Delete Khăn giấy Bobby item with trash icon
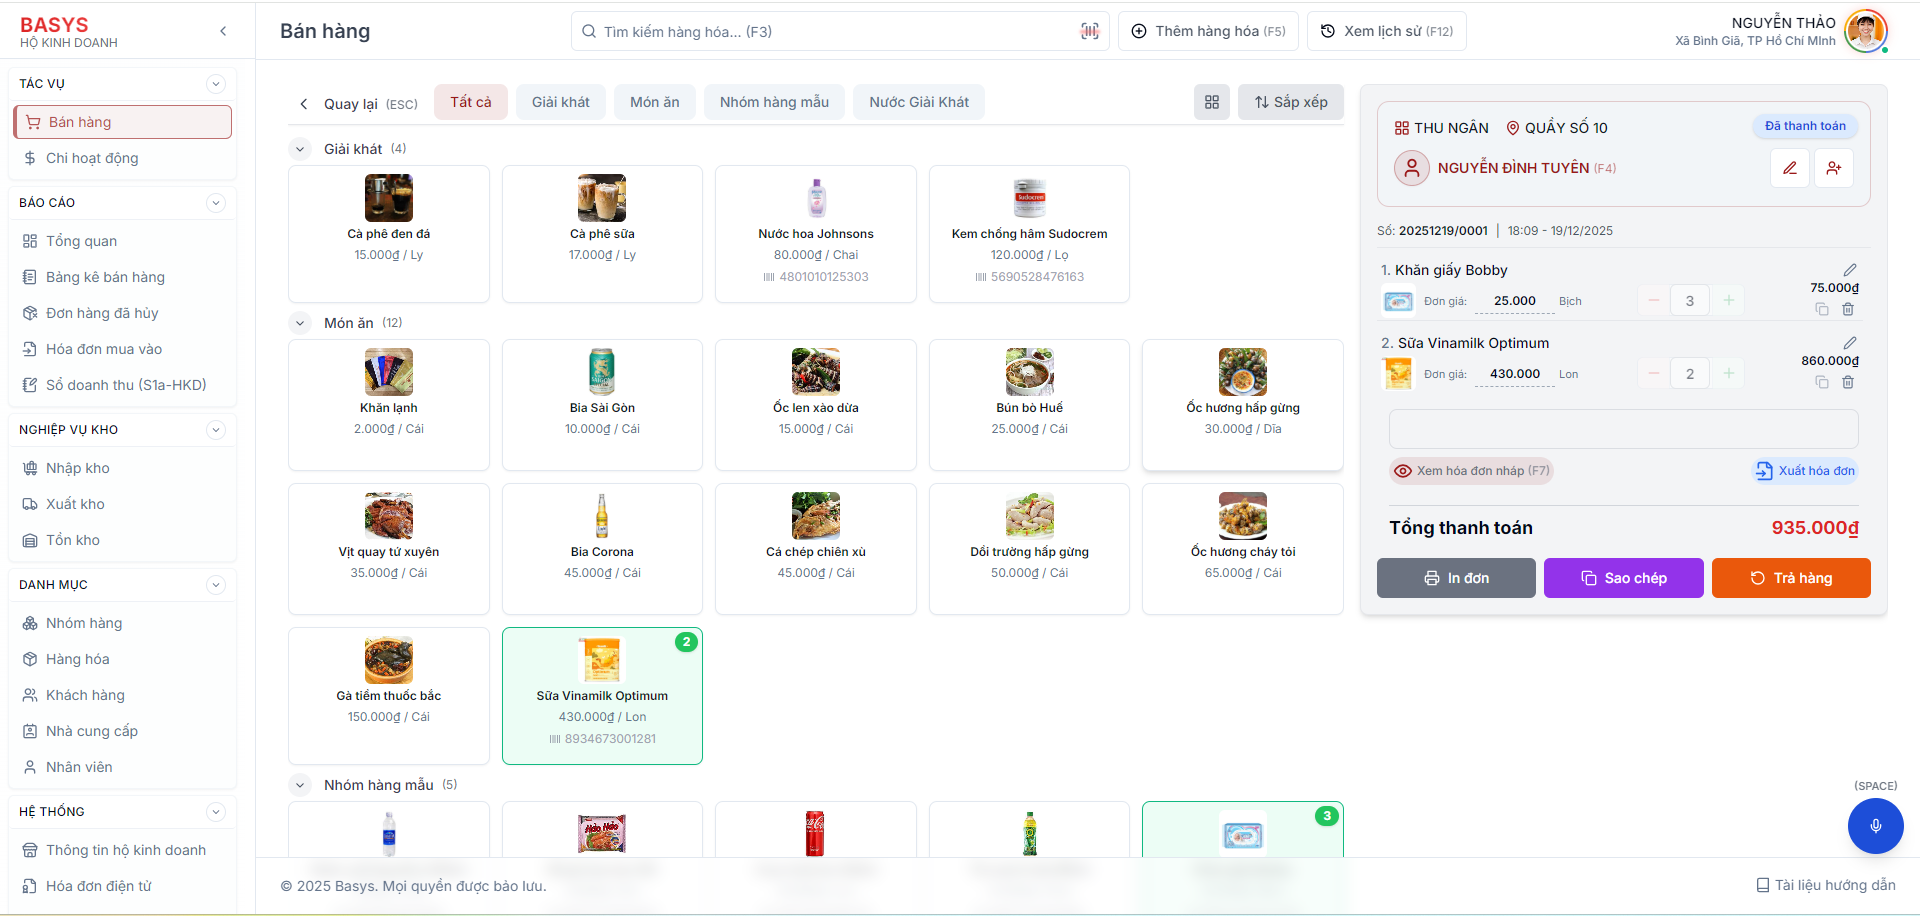 point(1848,310)
